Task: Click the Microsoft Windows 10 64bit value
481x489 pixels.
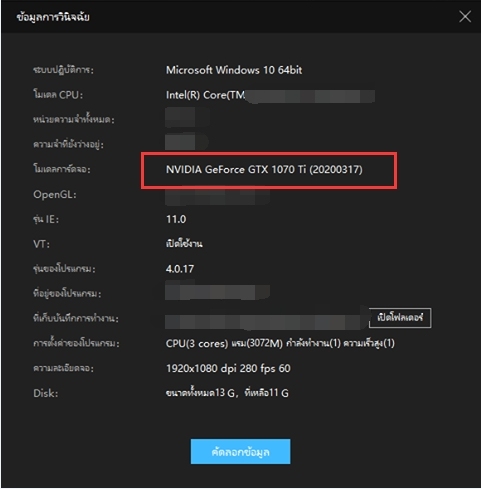Action: coord(234,70)
